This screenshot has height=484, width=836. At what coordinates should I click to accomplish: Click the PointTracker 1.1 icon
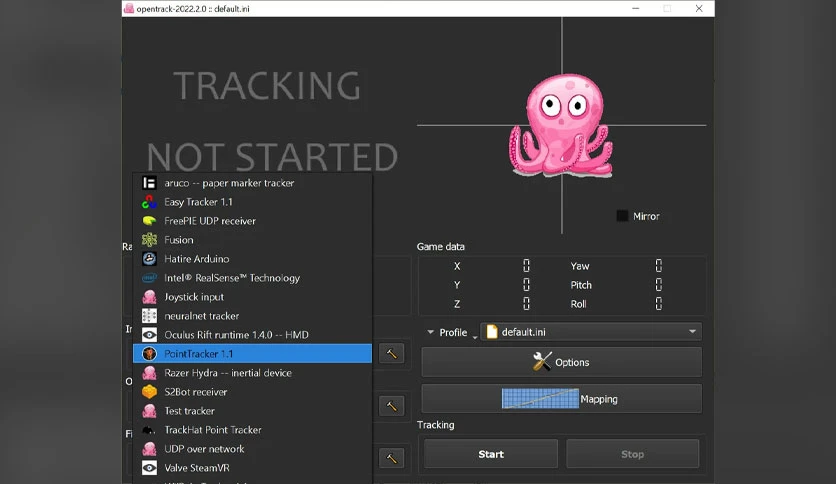149,354
